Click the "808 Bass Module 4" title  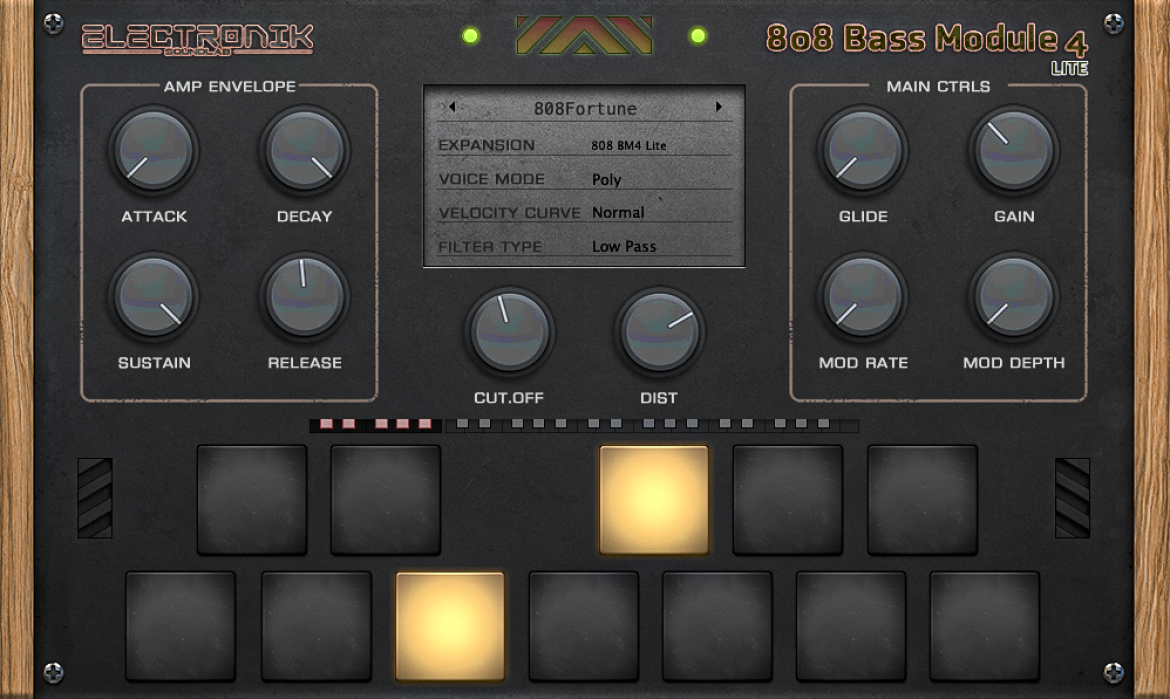click(x=927, y=41)
